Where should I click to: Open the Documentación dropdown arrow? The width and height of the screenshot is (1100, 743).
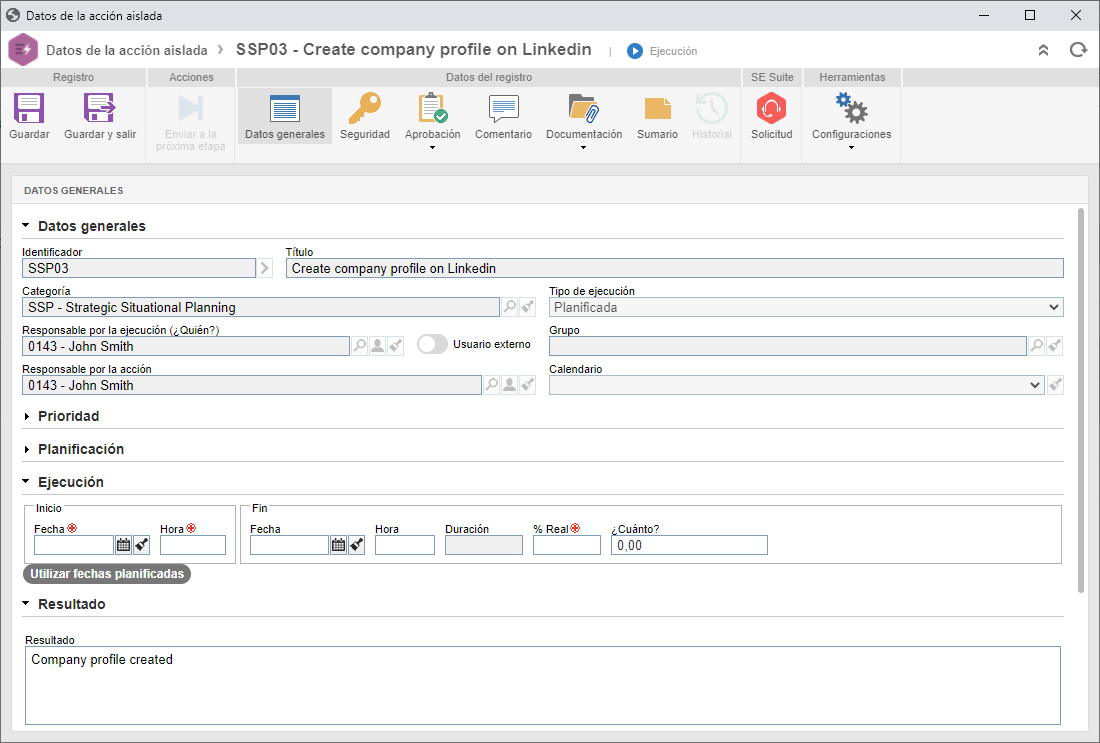[x=584, y=148]
